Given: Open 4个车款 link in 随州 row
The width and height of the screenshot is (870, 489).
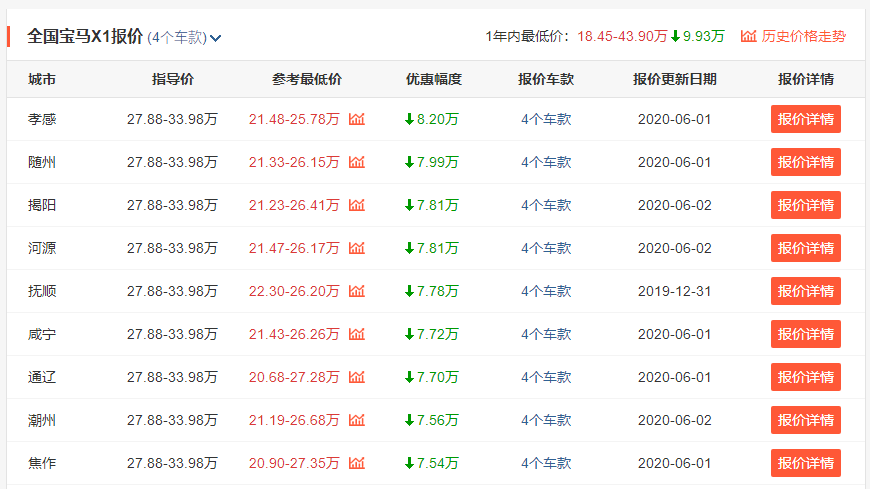Looking at the screenshot, I should 546,162.
